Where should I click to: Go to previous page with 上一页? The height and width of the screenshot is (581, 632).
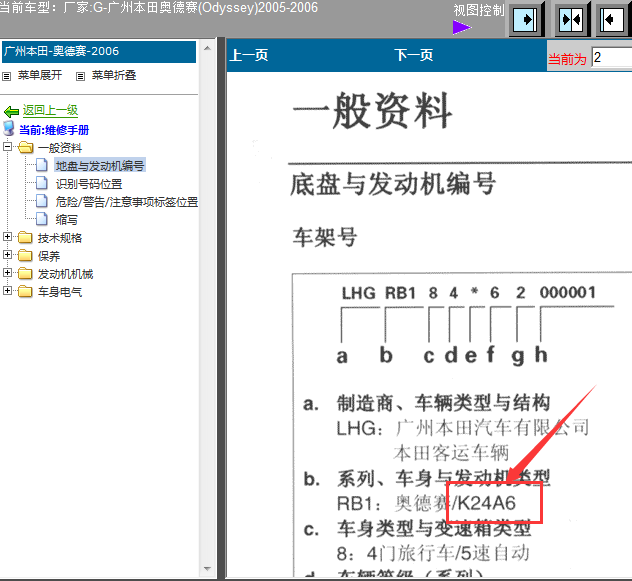click(x=249, y=55)
